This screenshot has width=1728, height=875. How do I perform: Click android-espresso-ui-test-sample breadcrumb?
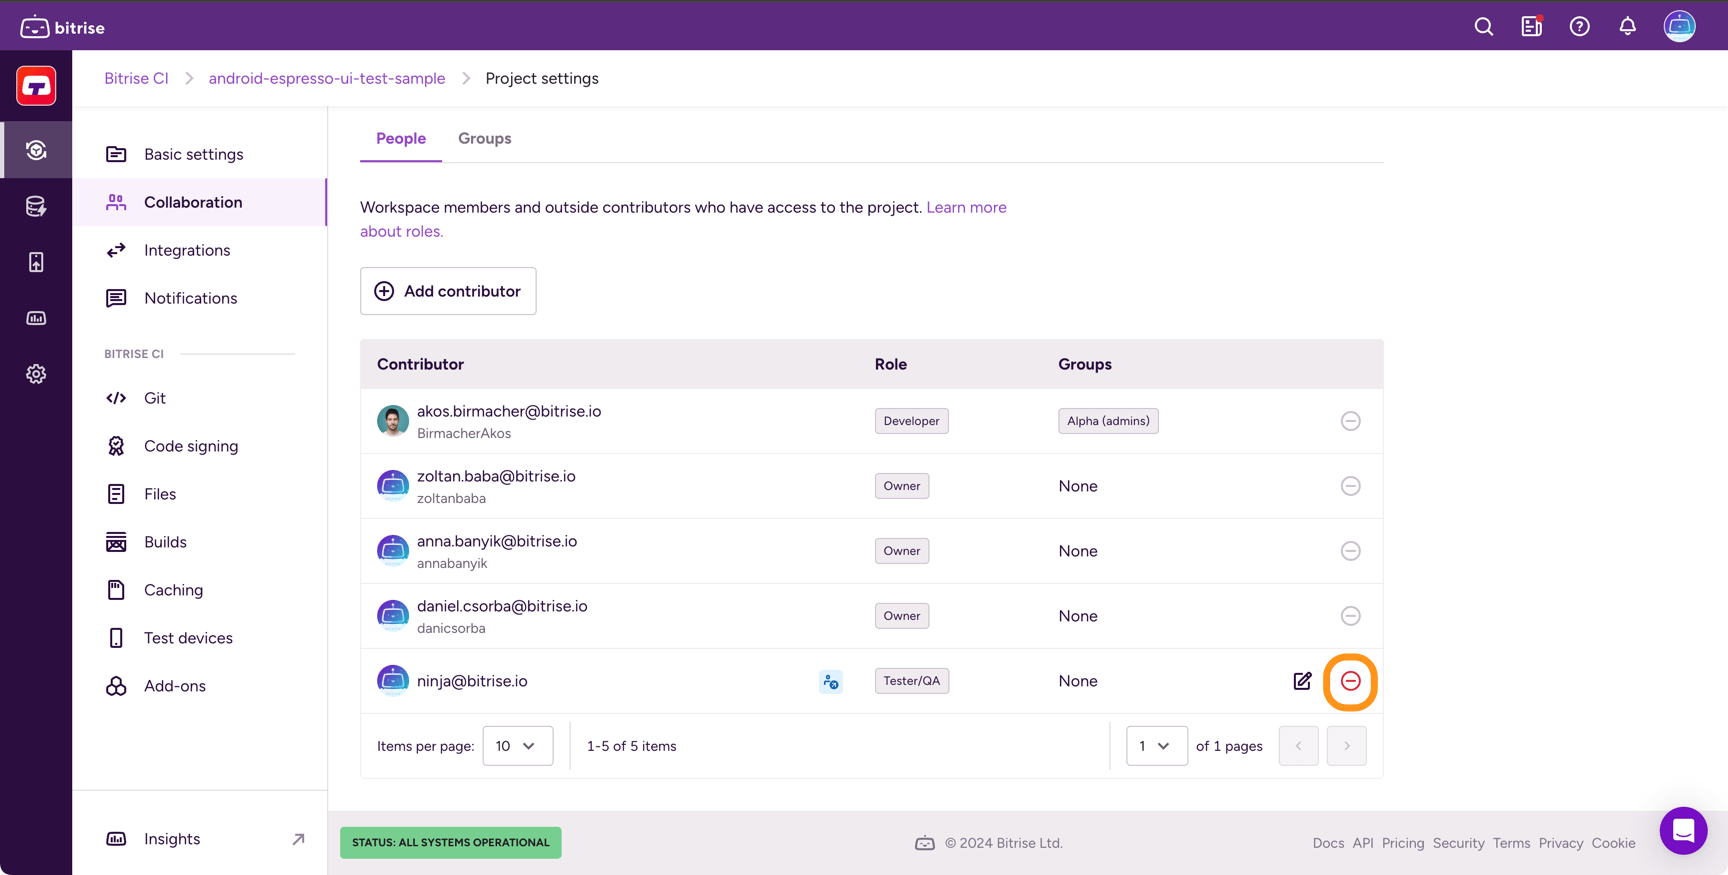coord(327,79)
